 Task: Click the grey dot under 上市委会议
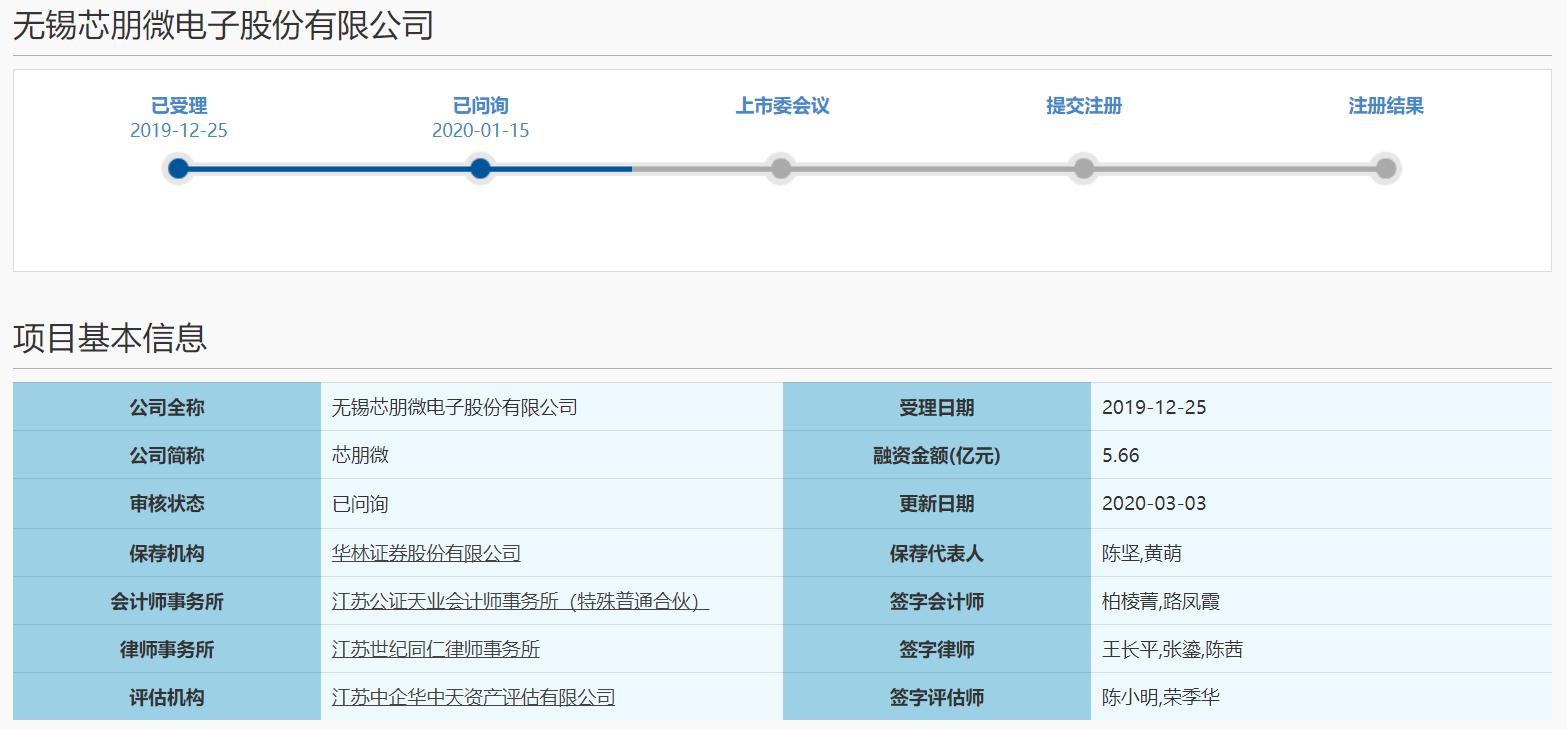[782, 168]
